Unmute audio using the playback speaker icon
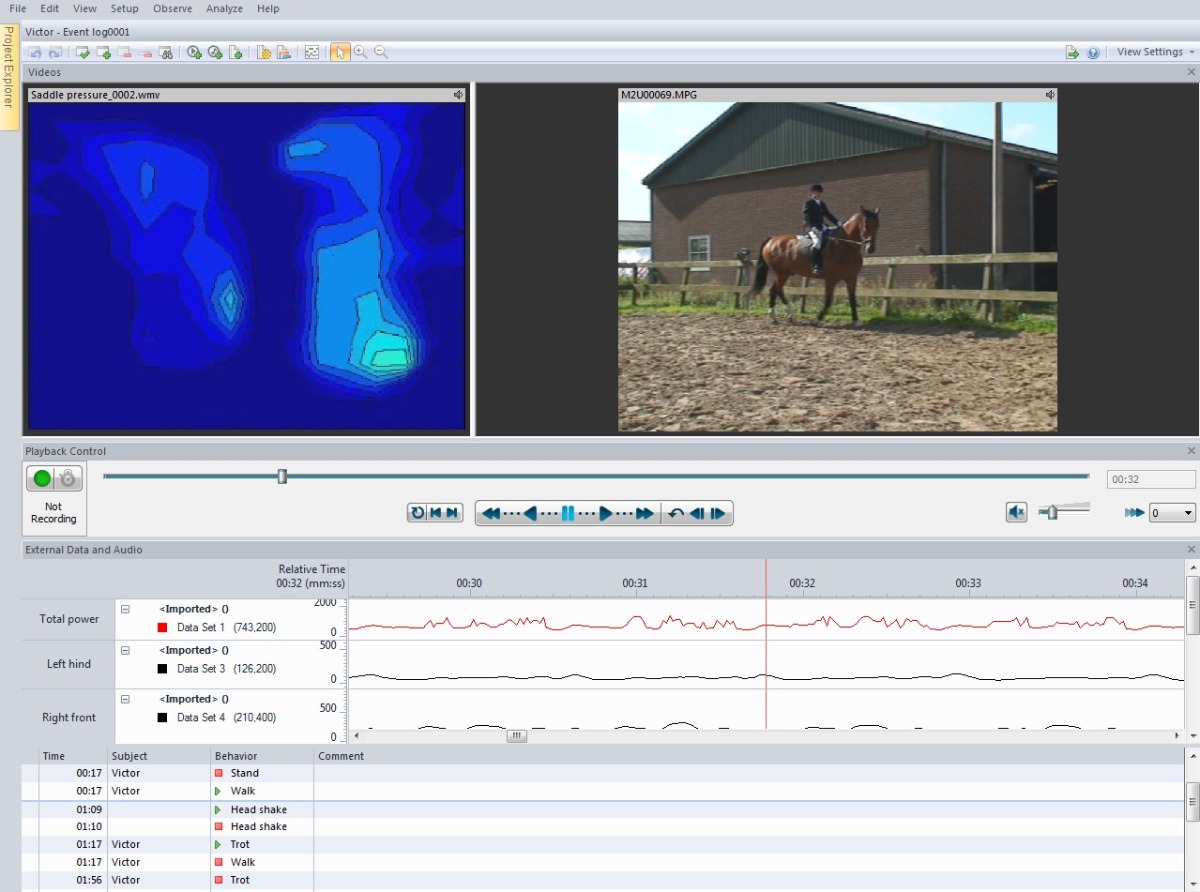This screenshot has height=892, width=1200. point(1016,513)
